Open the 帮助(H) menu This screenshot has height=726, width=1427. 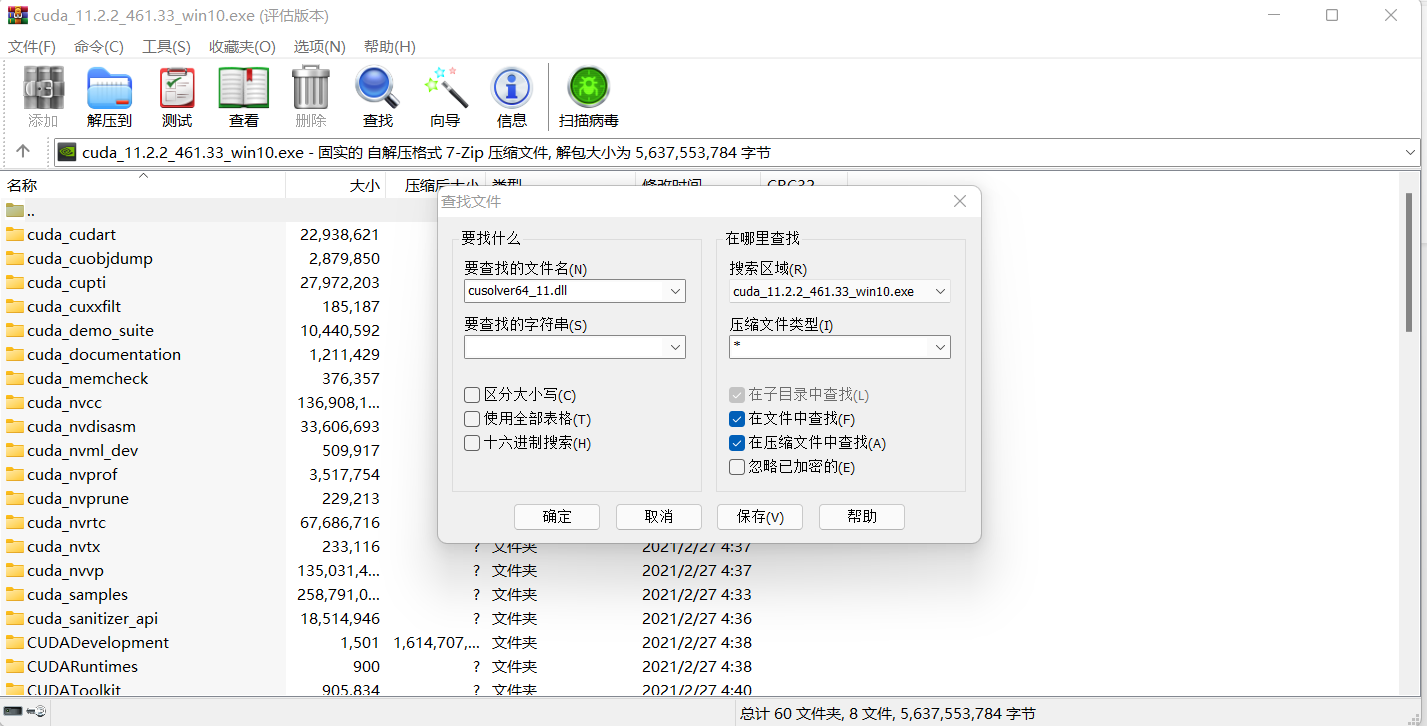point(389,46)
